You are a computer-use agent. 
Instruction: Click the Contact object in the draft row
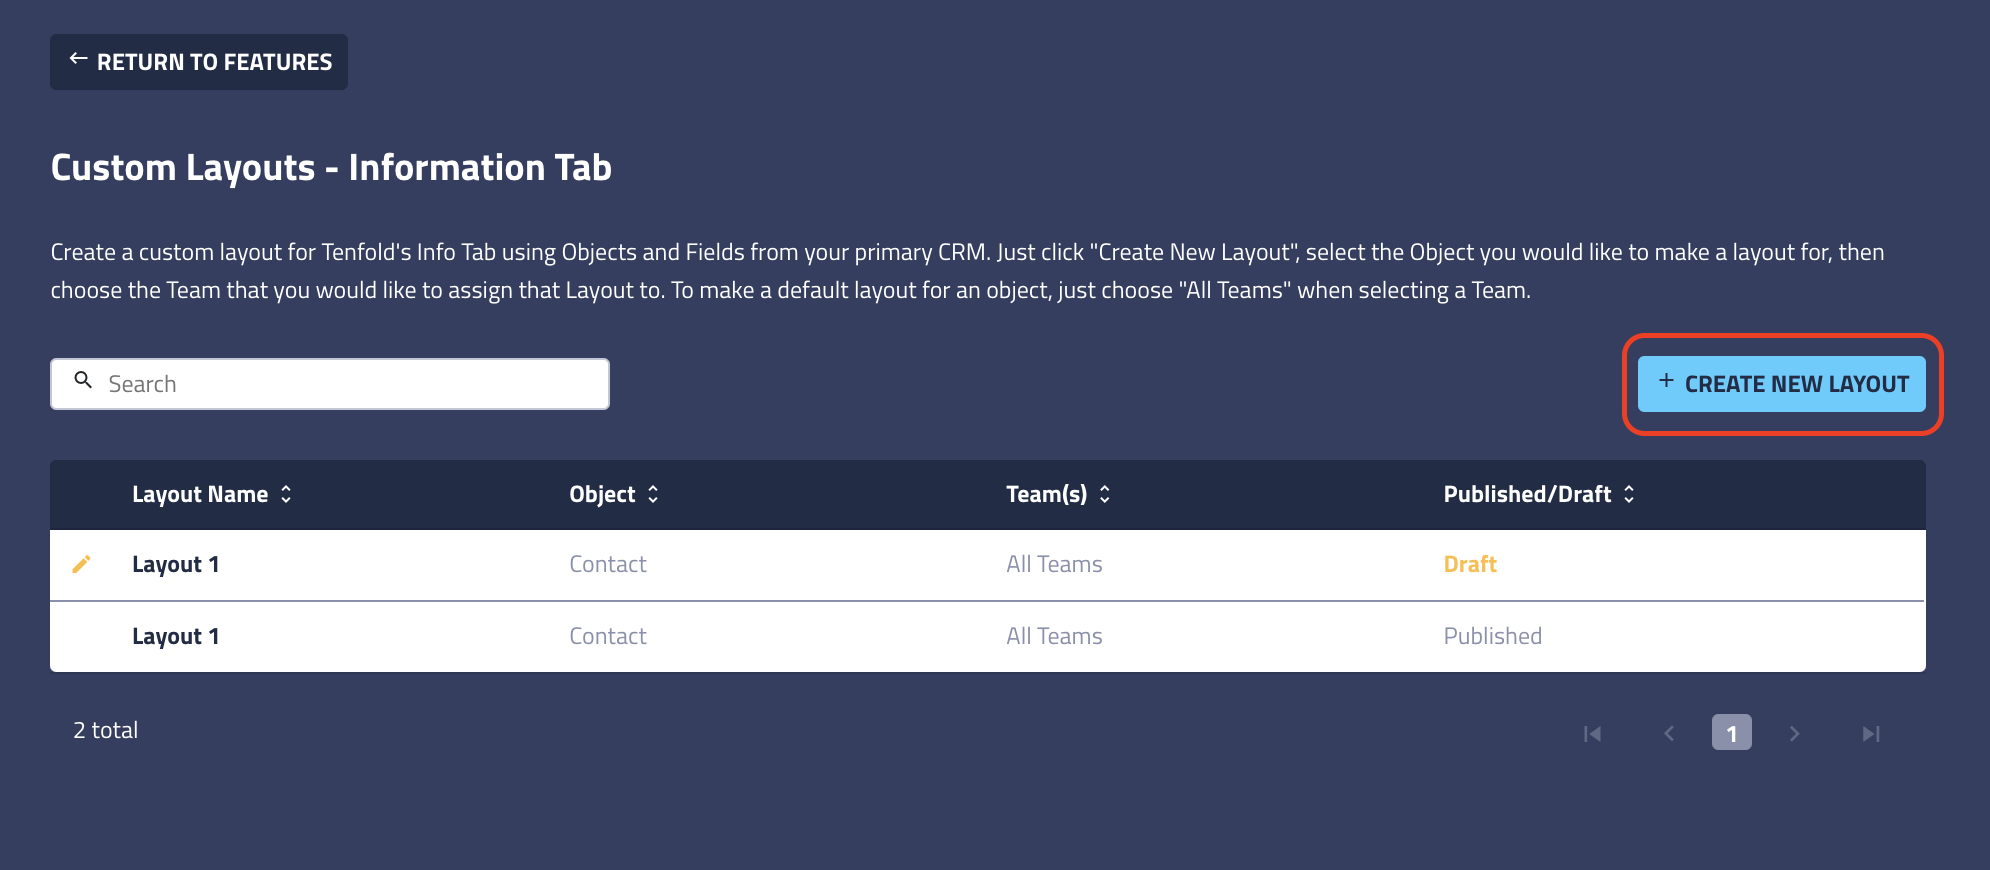[607, 564]
